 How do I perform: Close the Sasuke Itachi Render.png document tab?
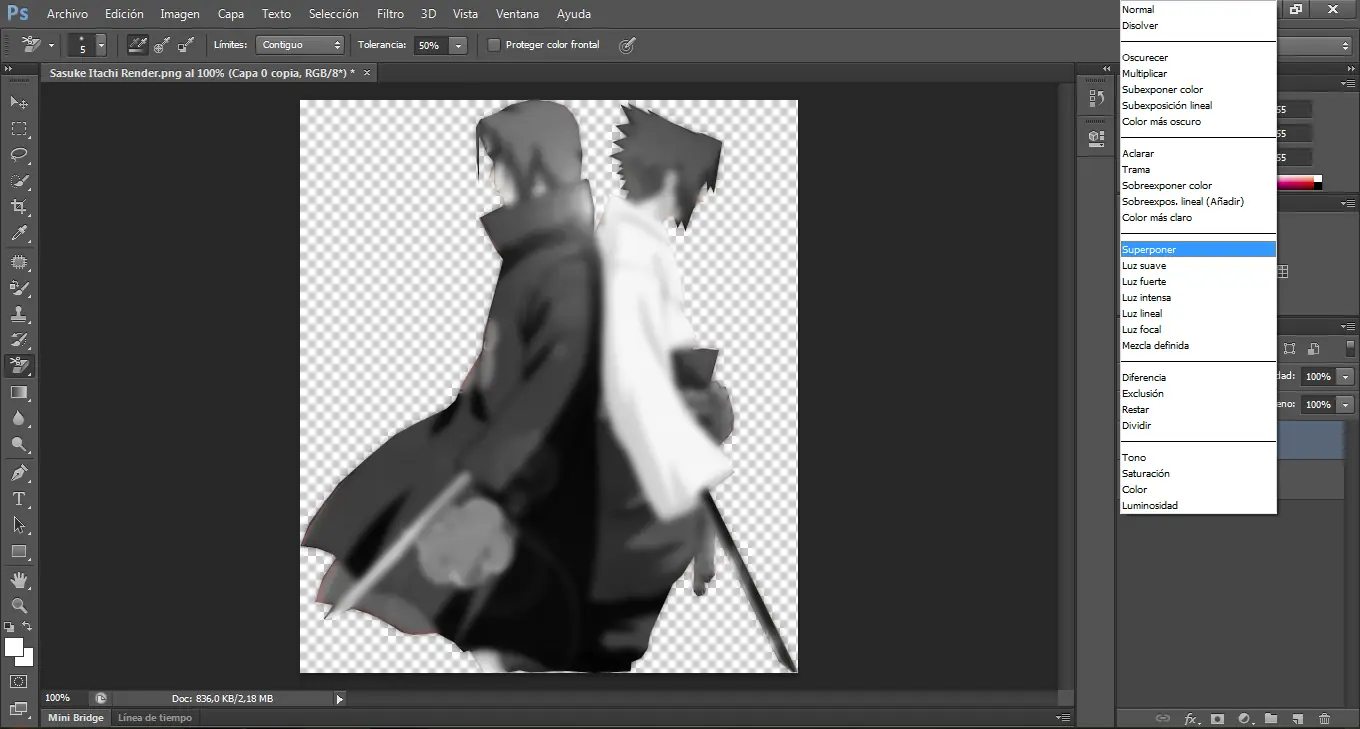367,73
